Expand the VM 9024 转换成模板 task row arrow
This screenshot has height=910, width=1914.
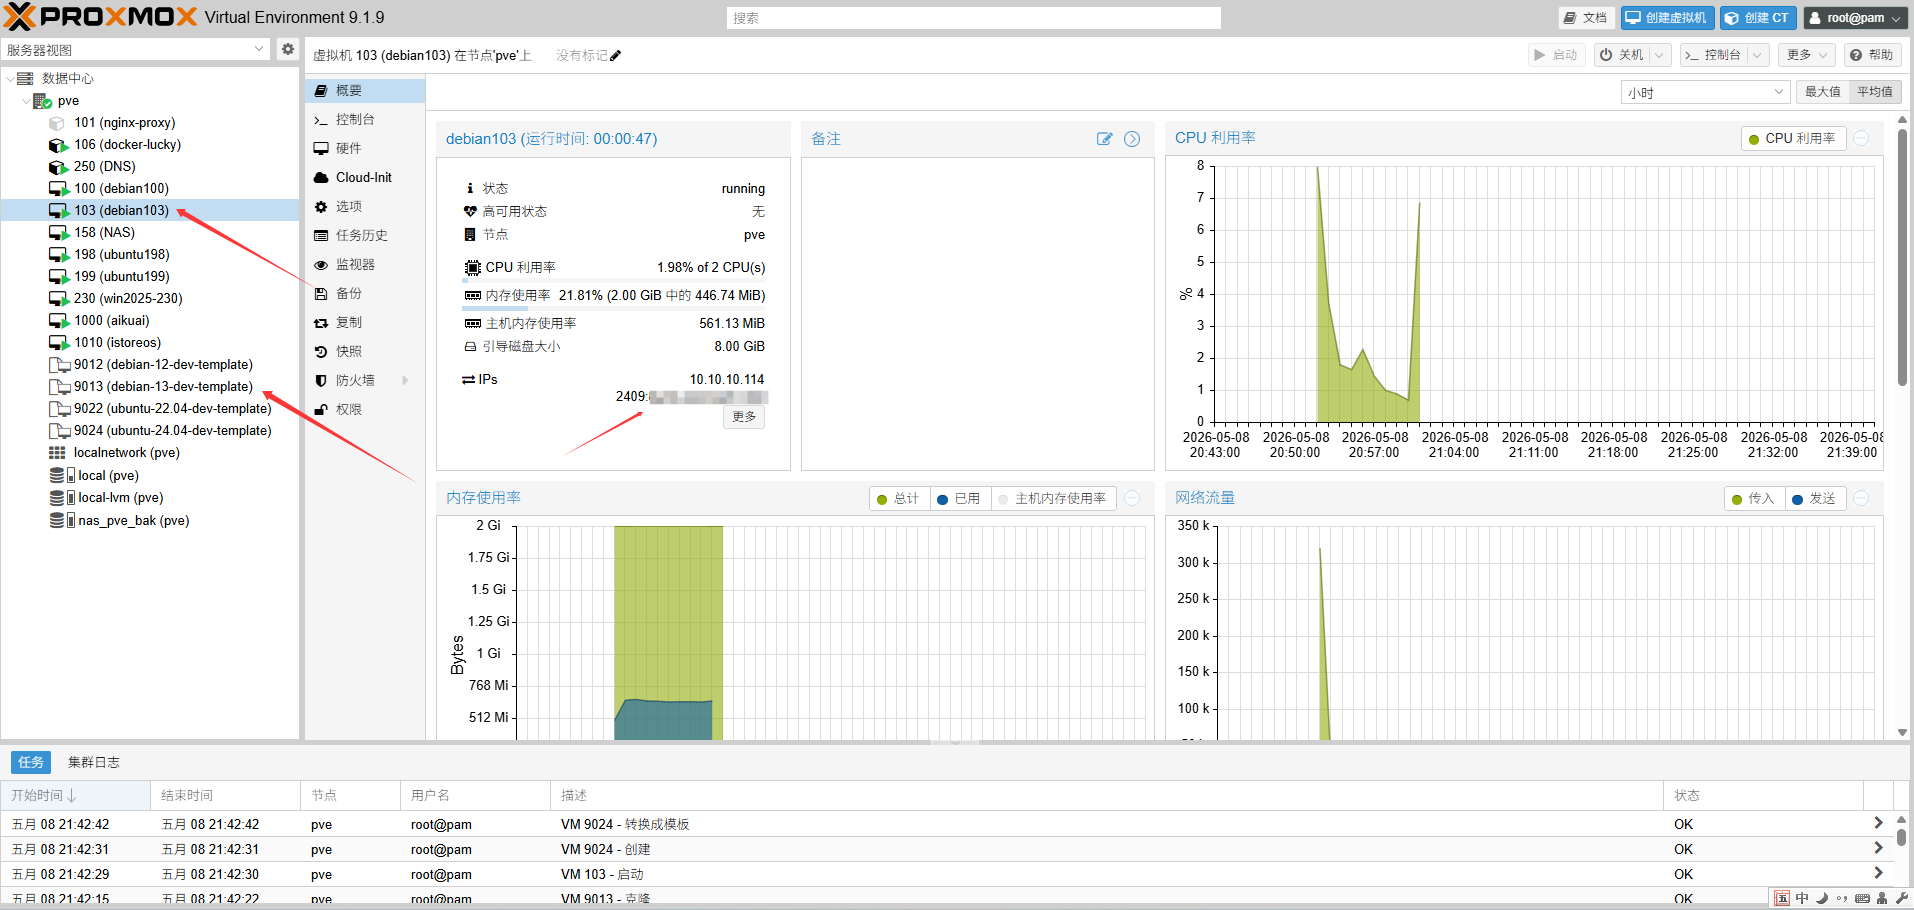[1878, 823]
